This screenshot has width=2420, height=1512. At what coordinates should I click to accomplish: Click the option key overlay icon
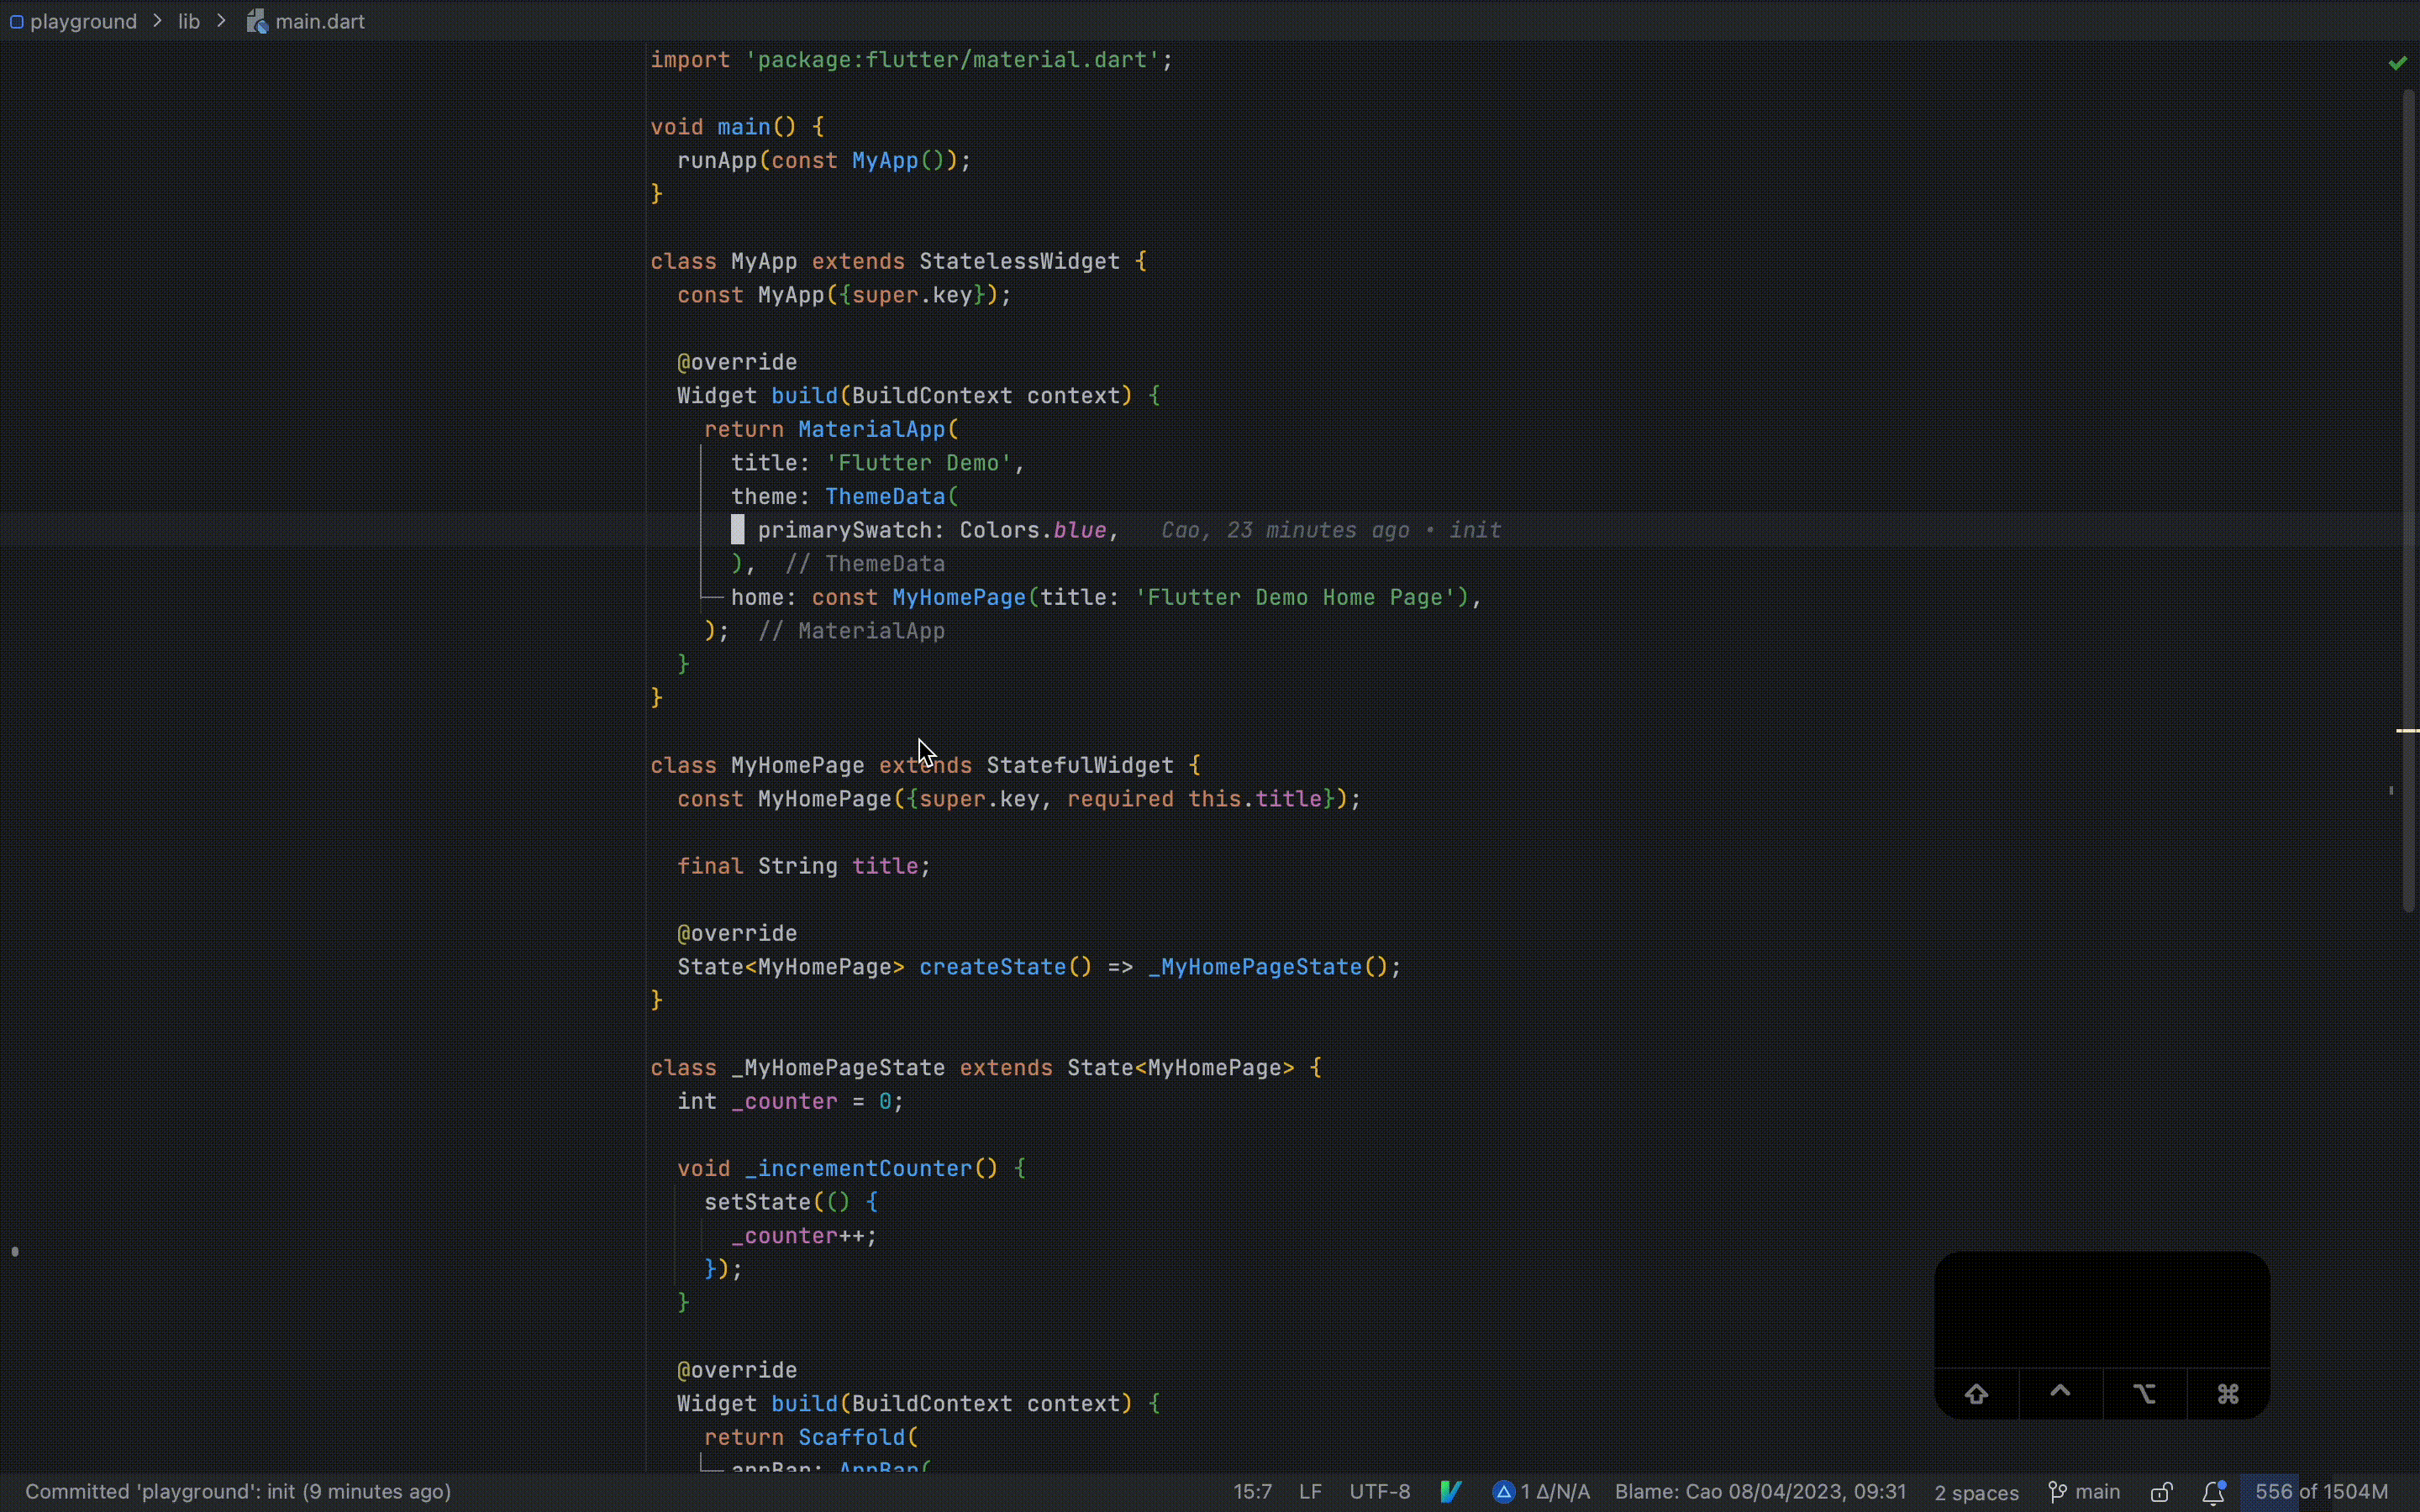click(2144, 1393)
